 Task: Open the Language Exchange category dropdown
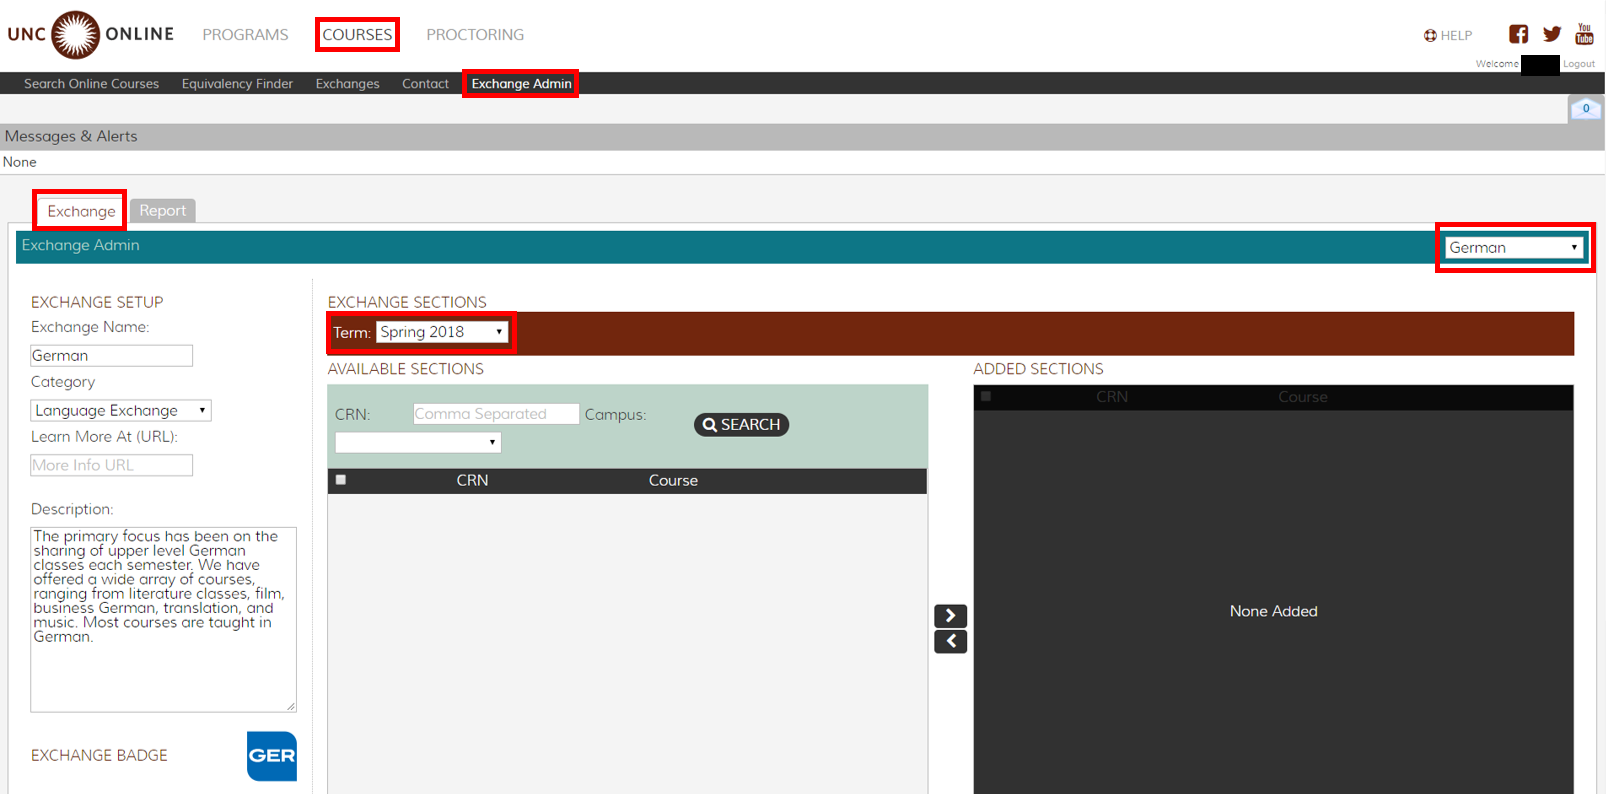121,411
